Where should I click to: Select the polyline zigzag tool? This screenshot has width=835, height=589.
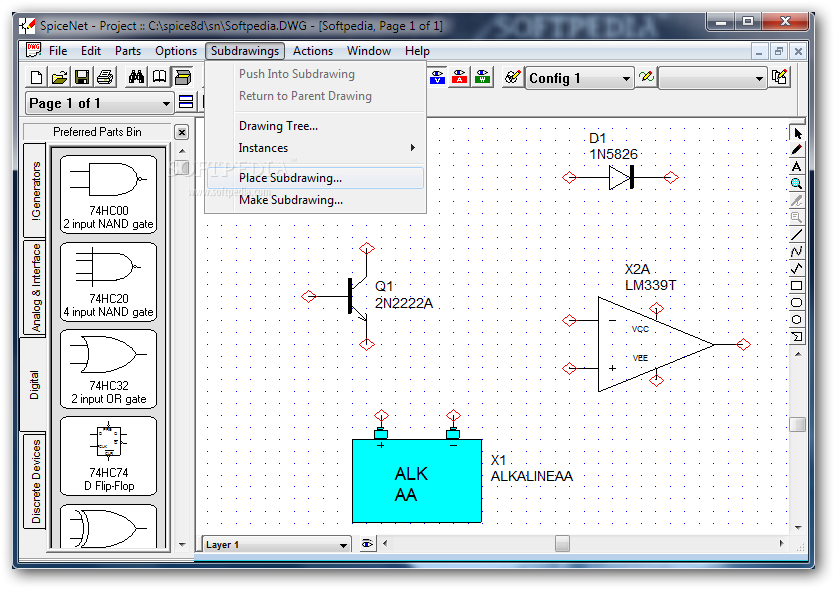click(797, 269)
